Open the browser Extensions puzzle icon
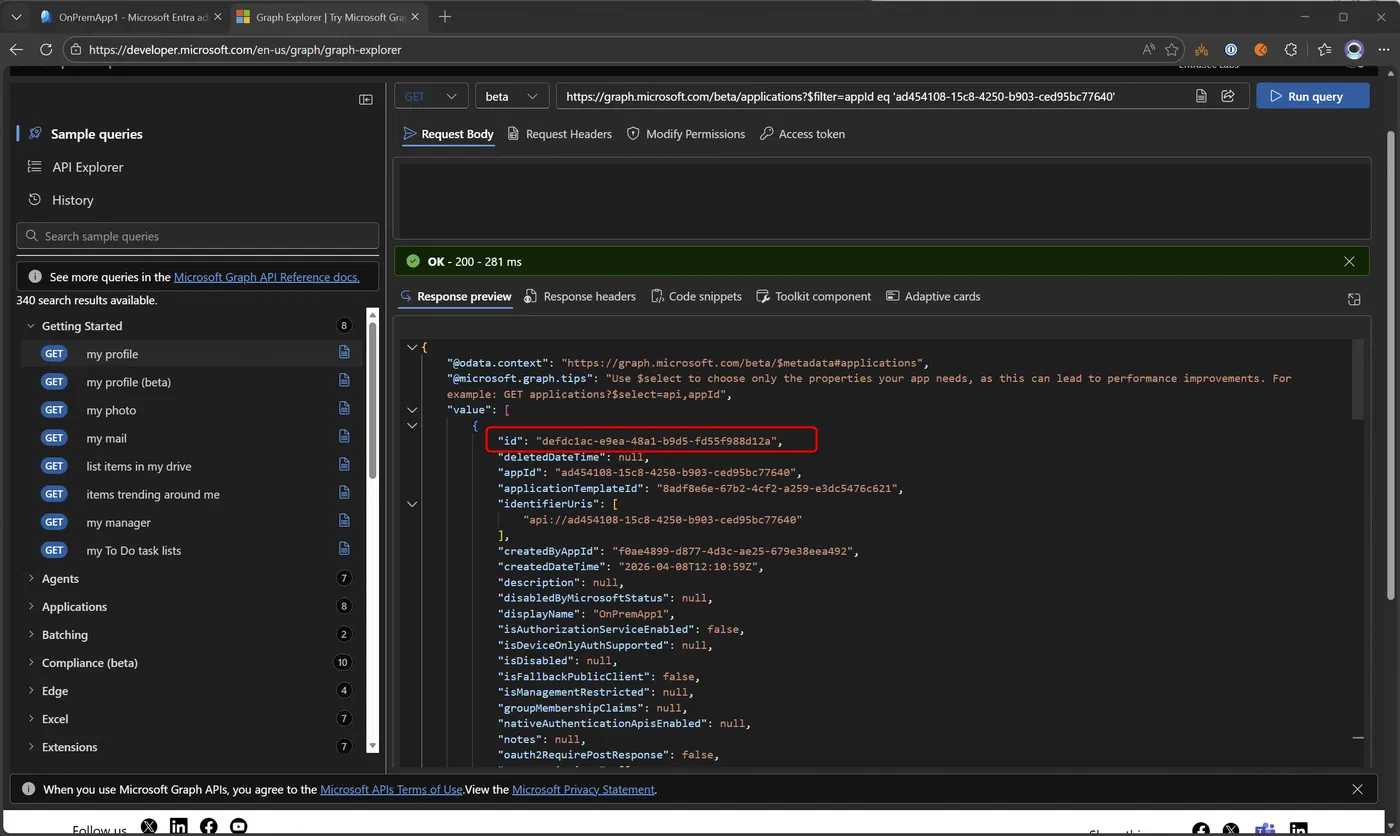This screenshot has width=1400, height=836. click(x=1291, y=49)
